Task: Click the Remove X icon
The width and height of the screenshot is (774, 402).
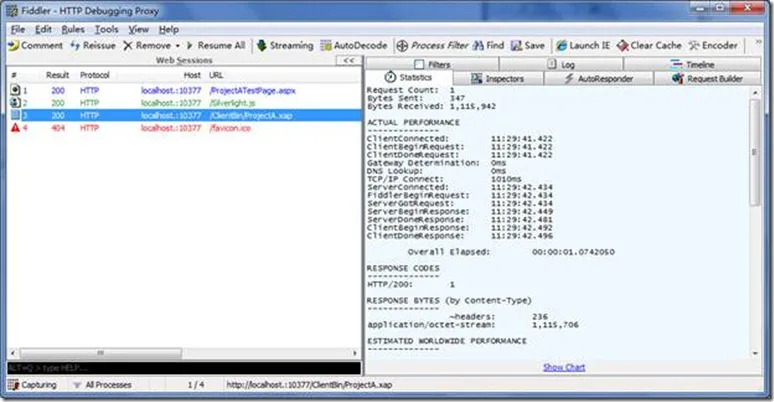Action: (x=128, y=45)
